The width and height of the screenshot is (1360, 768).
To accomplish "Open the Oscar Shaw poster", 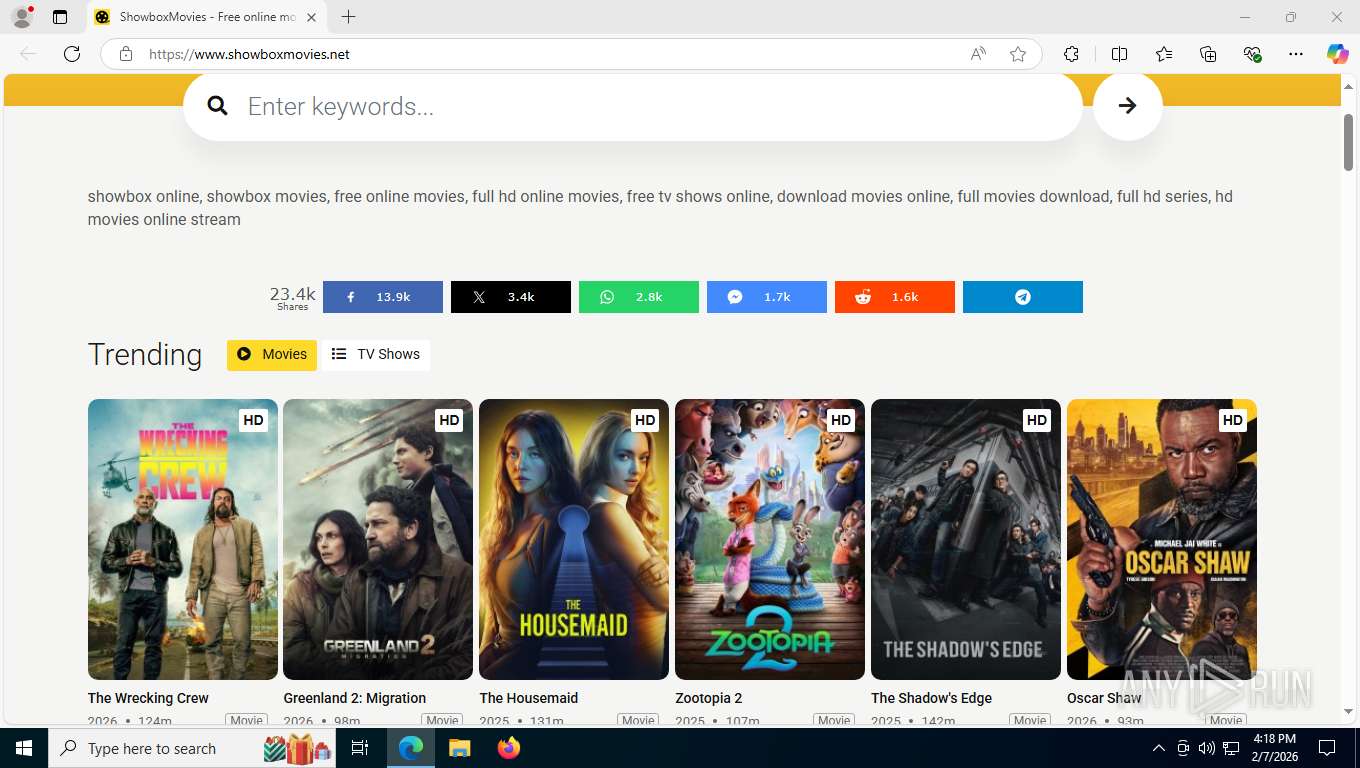I will [1162, 540].
